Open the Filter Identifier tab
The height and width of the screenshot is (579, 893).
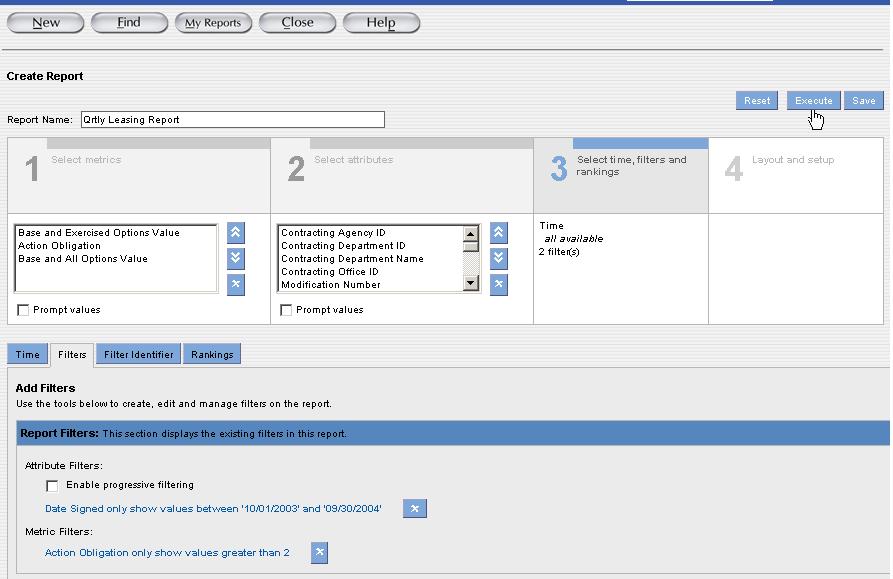coord(138,354)
